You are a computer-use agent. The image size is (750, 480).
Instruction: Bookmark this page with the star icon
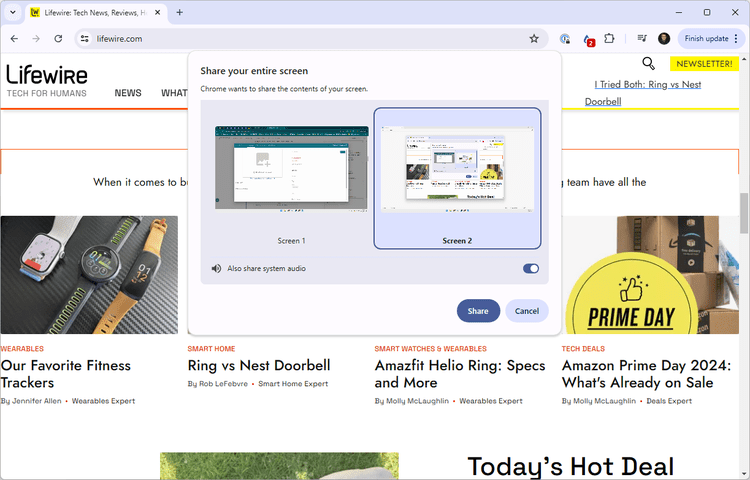(534, 39)
